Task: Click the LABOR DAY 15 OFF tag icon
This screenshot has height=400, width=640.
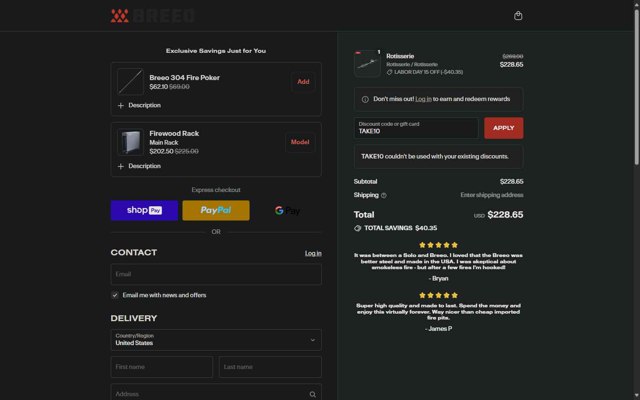Action: coord(389,72)
